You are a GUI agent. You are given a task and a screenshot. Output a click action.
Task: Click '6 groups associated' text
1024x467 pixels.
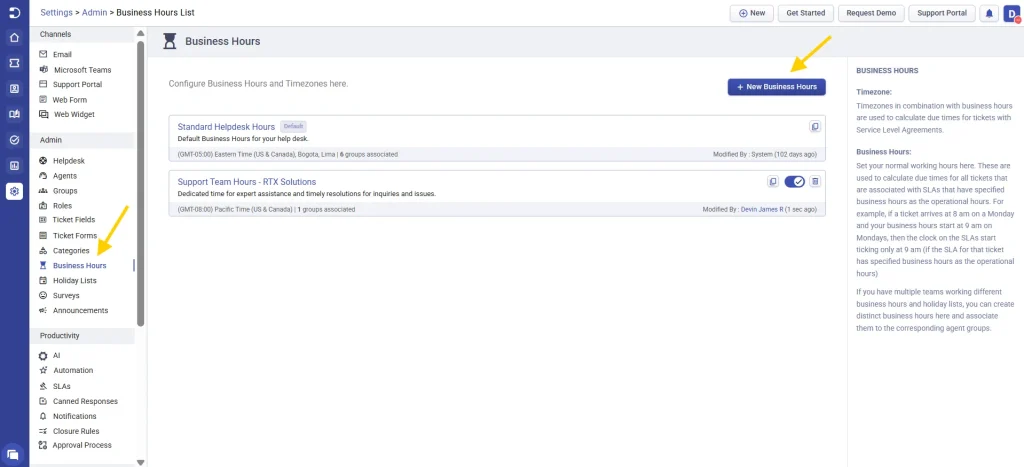[369, 155]
